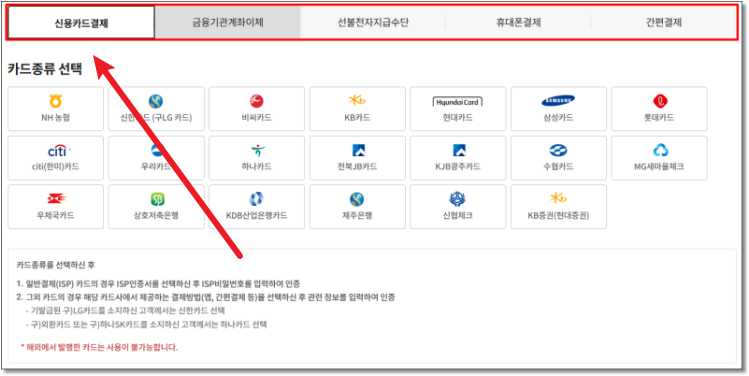Open the 선불전자지급수단 tab
Screen dimensions: 749x376
[x=373, y=22]
